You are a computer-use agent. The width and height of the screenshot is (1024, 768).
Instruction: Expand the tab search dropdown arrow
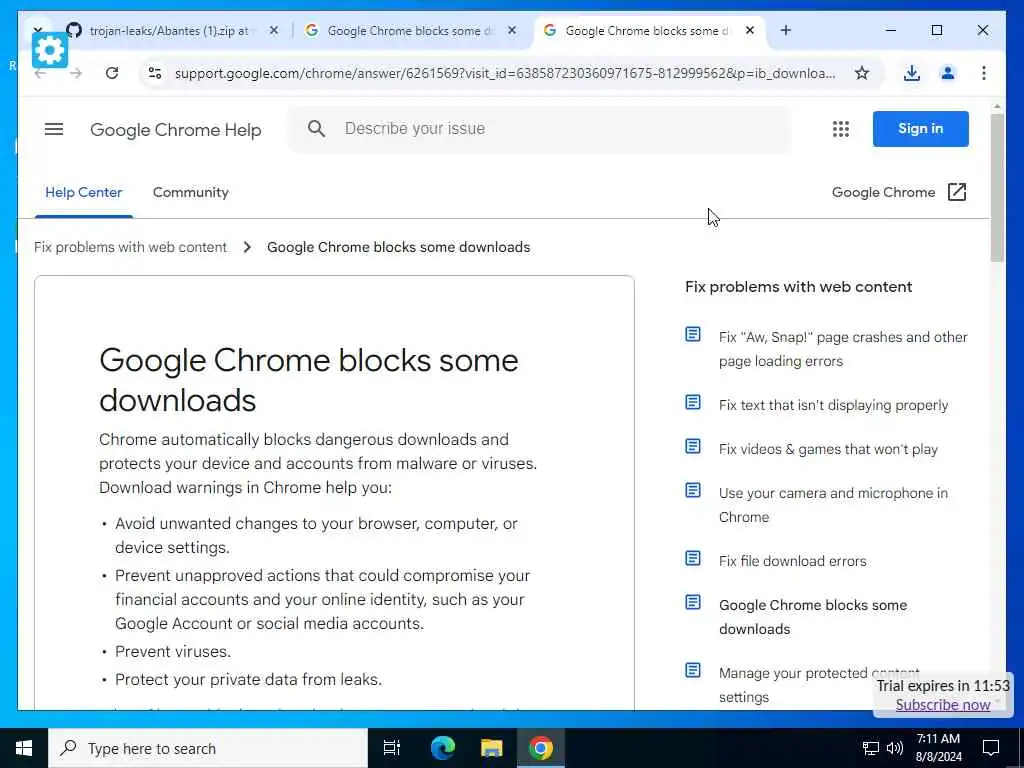37,30
